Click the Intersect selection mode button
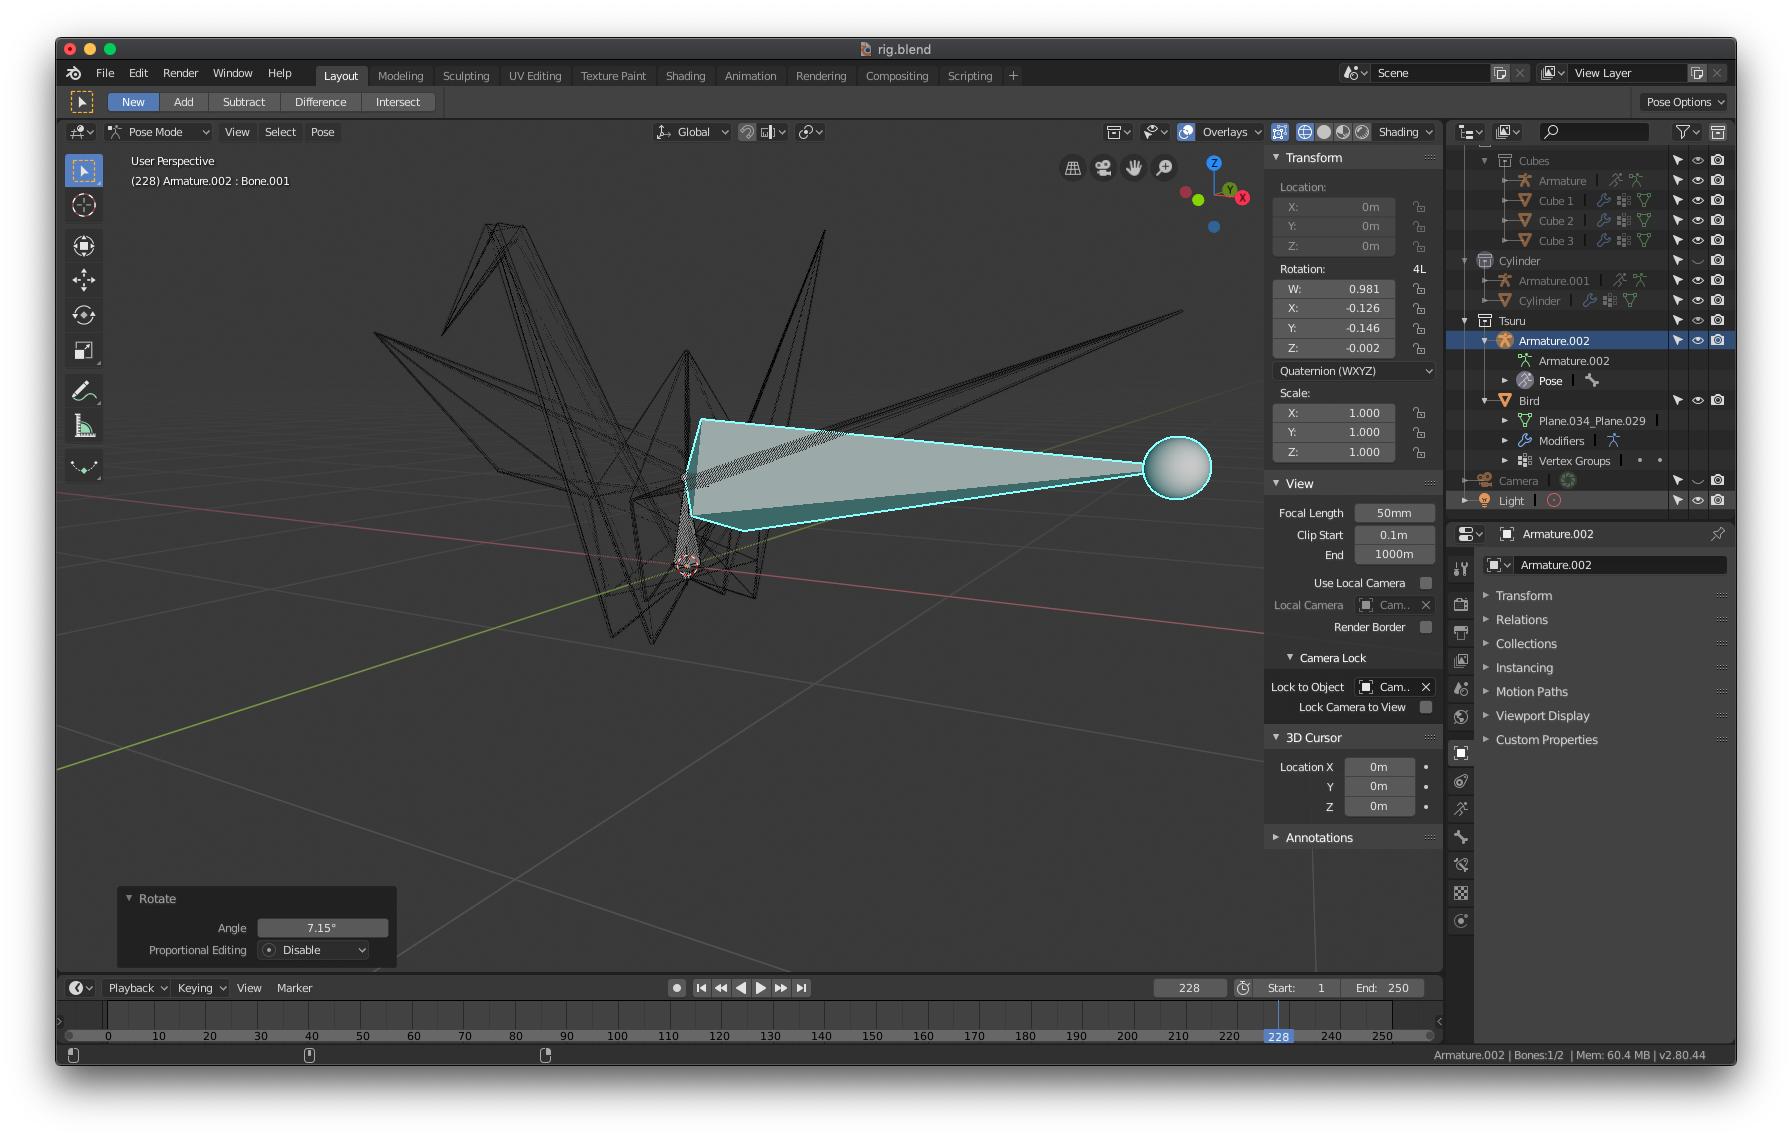 [x=398, y=102]
